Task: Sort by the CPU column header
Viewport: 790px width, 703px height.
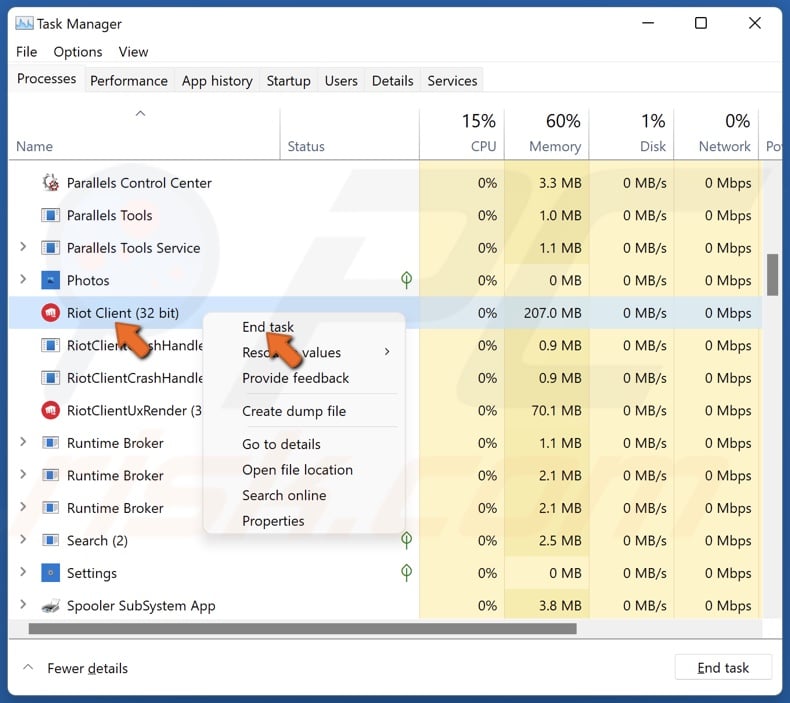Action: [x=462, y=134]
